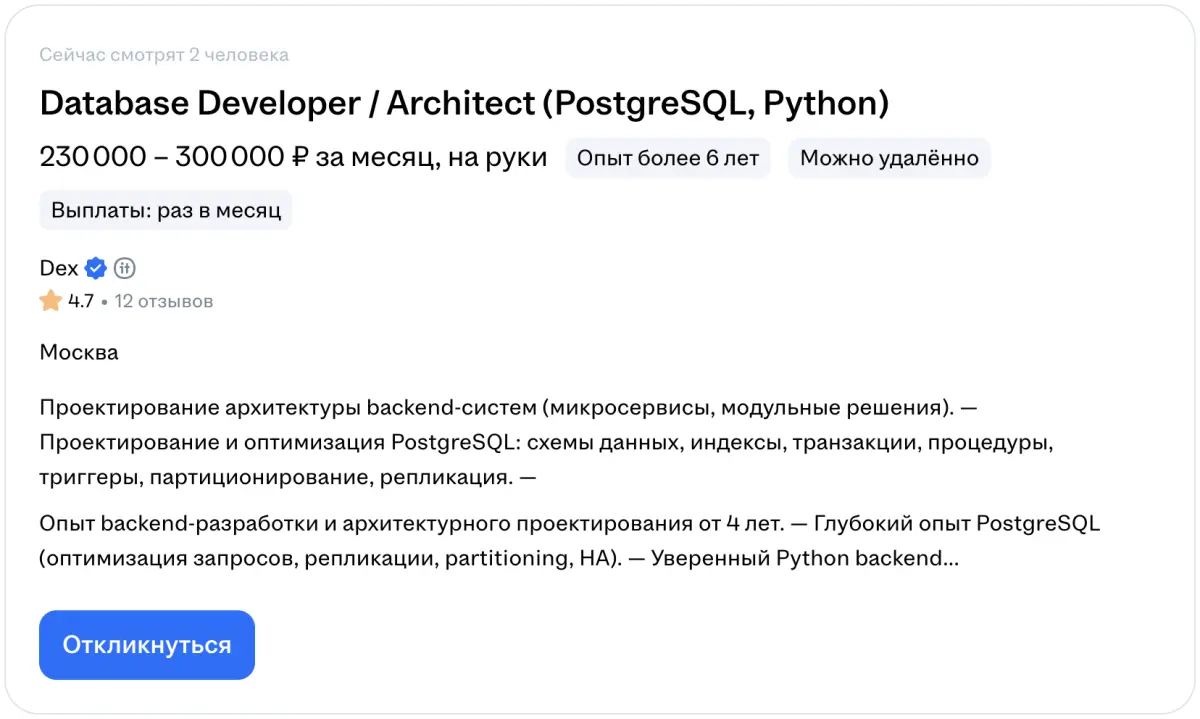This screenshot has width=1200, height=719.
Task: Click the Выплаты: раз в месяц tag
Action: [x=166, y=211]
